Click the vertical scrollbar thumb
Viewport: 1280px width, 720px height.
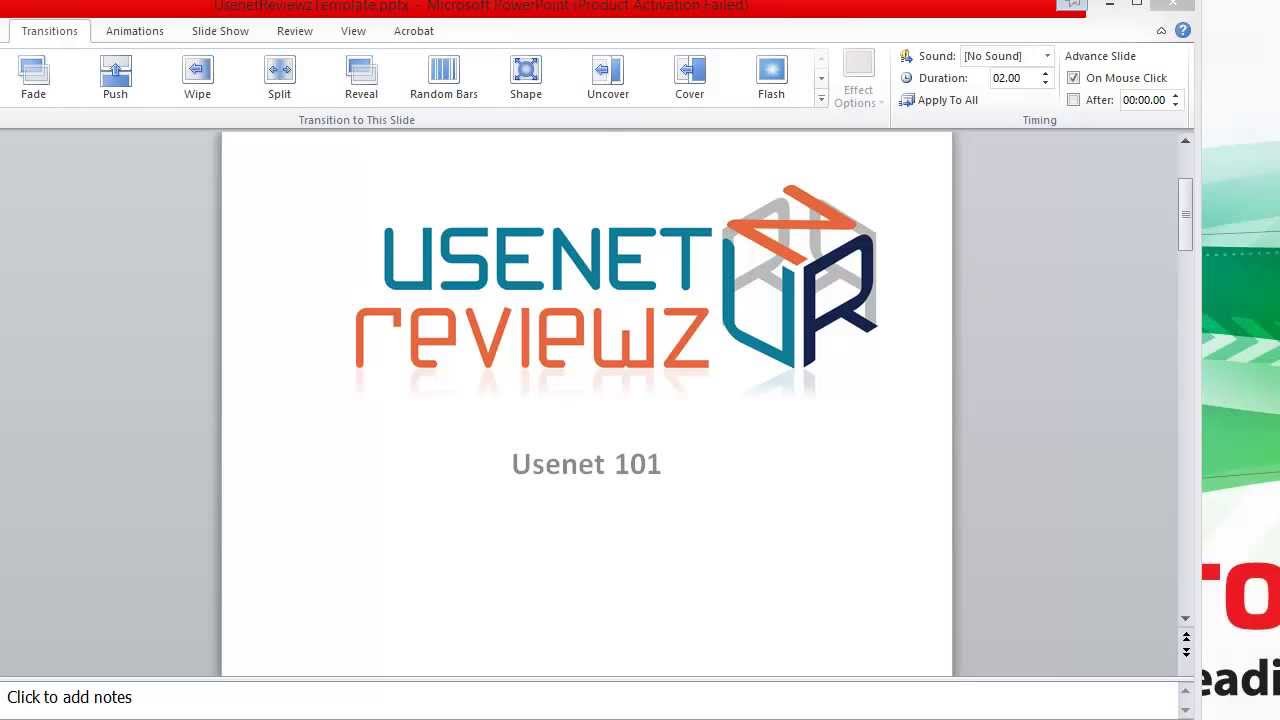tap(1186, 214)
